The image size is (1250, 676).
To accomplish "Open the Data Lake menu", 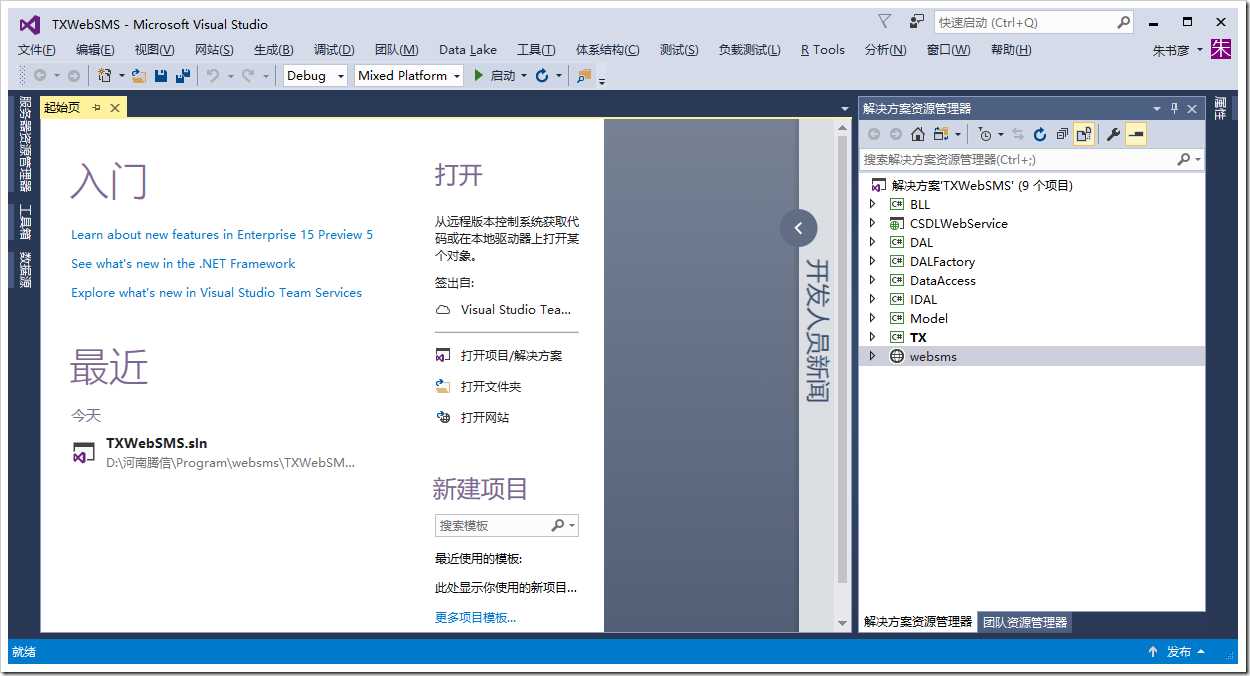I will 468,49.
